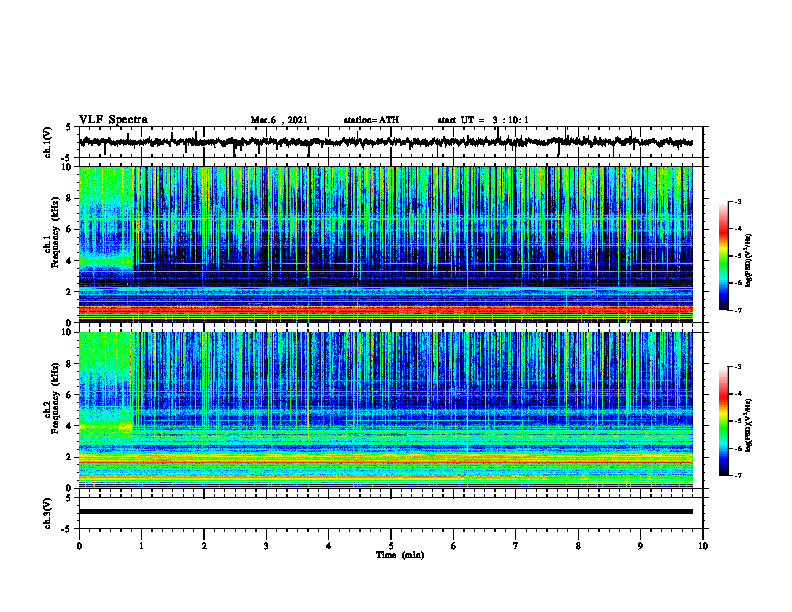The image size is (792, 612).
Task: Click the "Time (min)" x-axis title
Action: tap(400, 555)
